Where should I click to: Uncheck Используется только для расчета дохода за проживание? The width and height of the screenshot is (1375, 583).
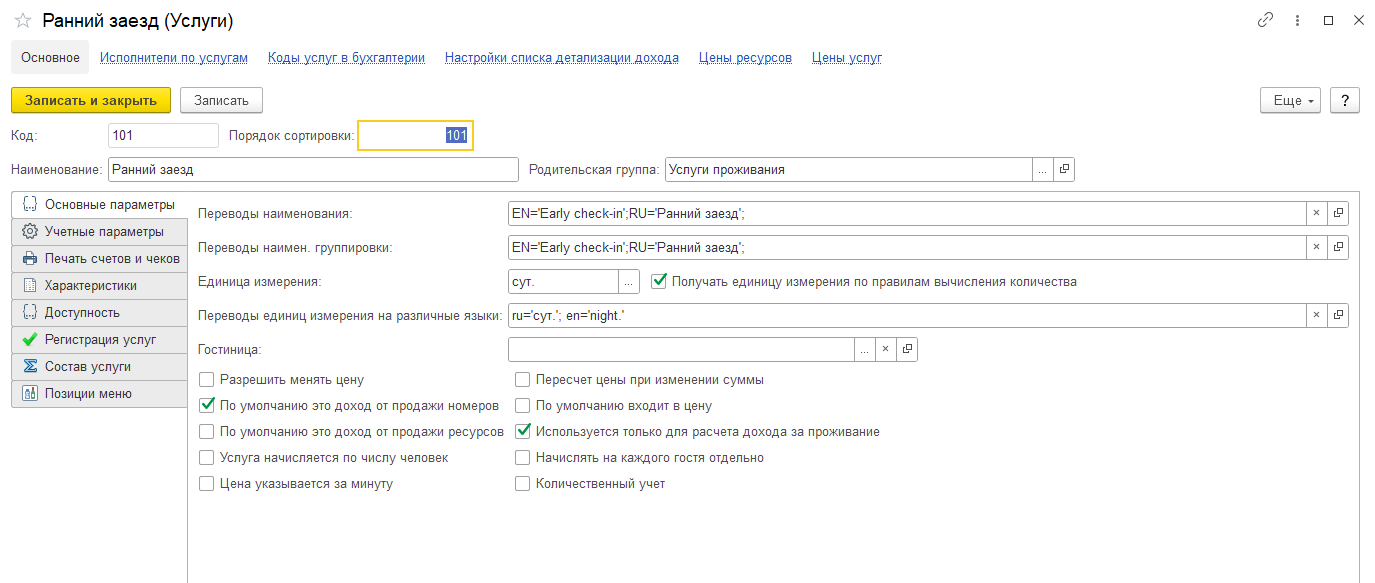point(523,432)
